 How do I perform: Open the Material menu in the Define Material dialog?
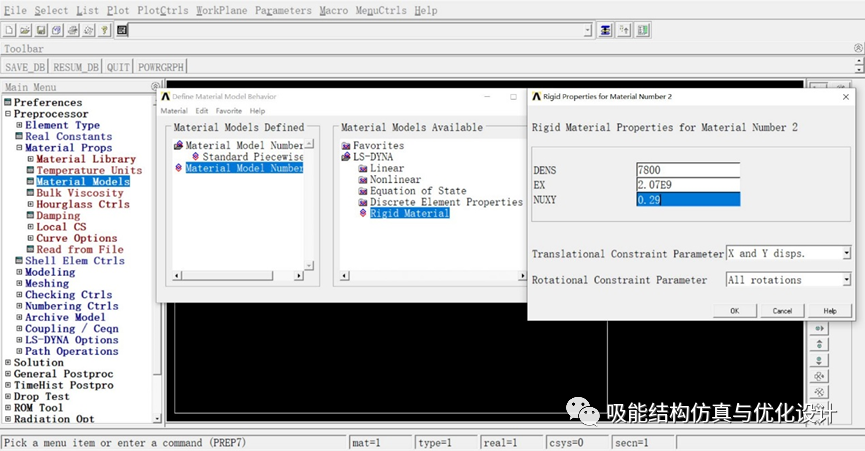coord(174,111)
